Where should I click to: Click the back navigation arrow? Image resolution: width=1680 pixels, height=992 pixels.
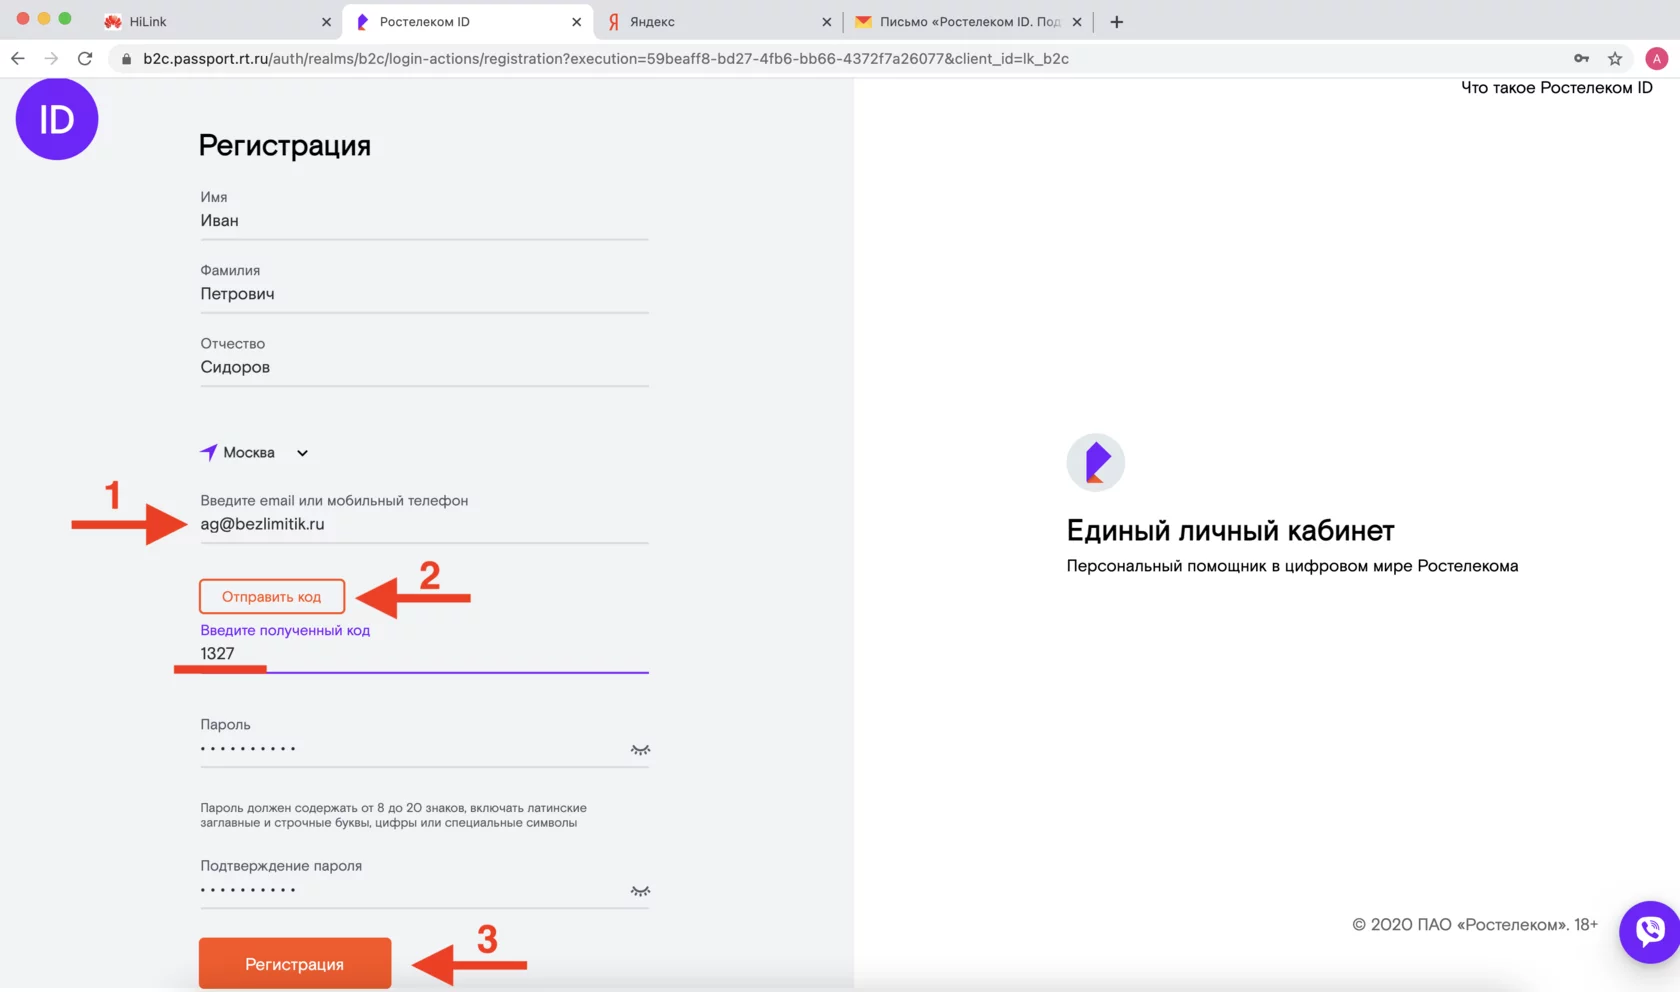click(x=17, y=58)
